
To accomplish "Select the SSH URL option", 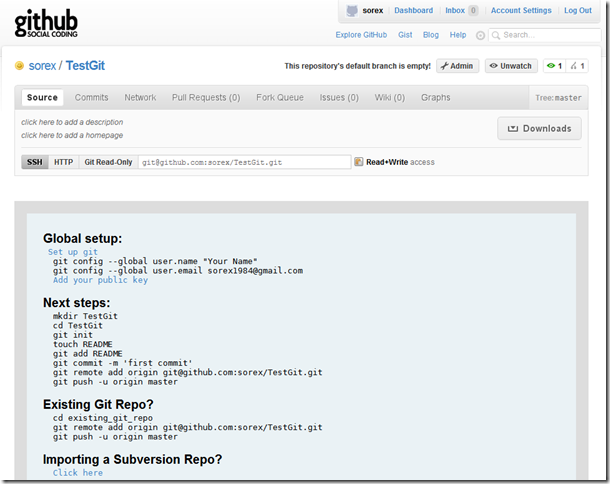I will pos(35,162).
